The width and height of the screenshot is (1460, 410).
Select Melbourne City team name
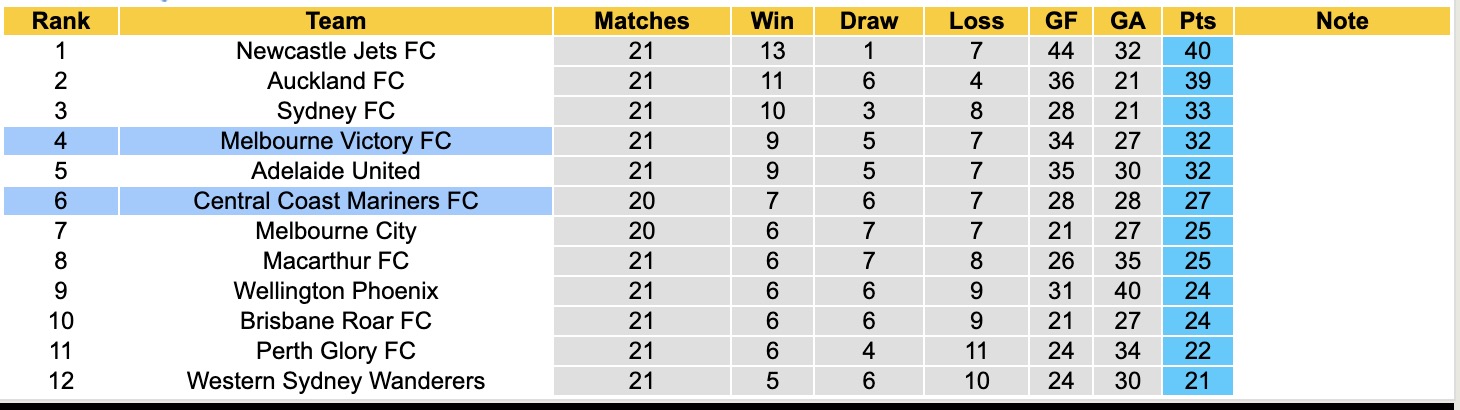click(x=336, y=231)
